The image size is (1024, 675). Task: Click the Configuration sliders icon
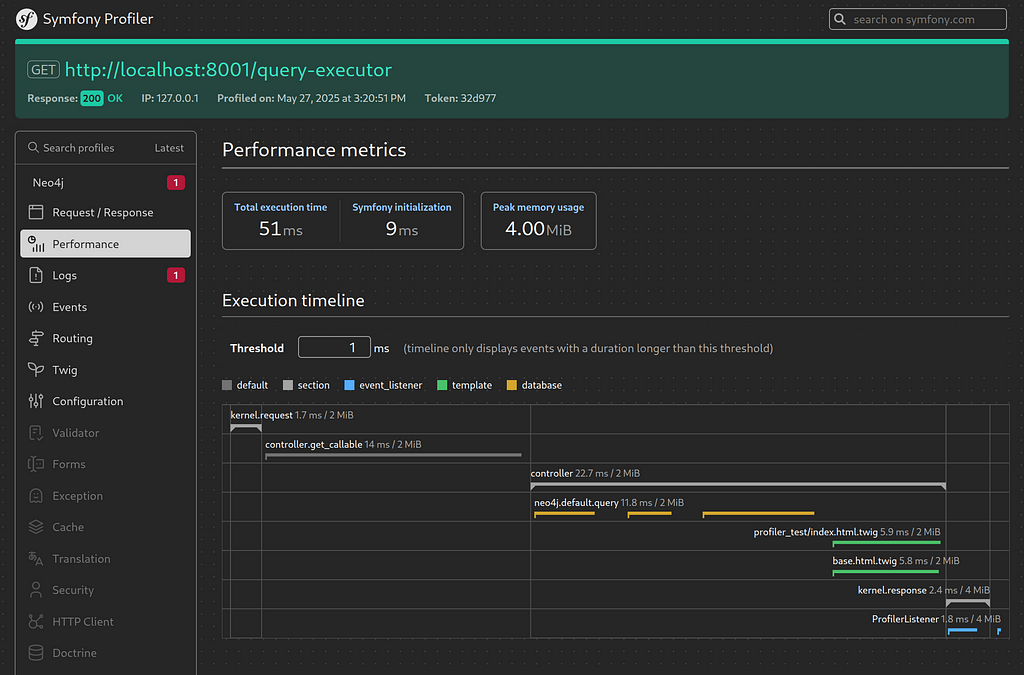coord(36,401)
